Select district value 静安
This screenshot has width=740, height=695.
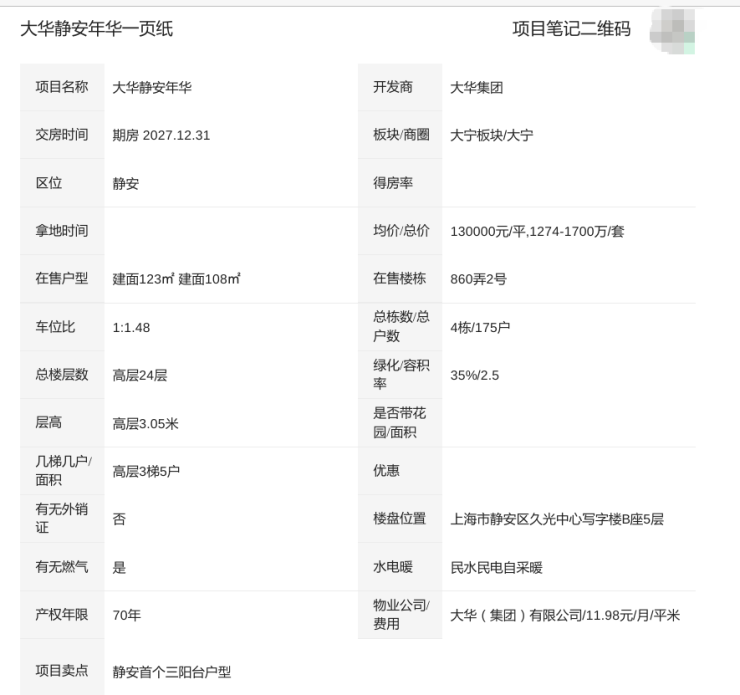[126, 184]
